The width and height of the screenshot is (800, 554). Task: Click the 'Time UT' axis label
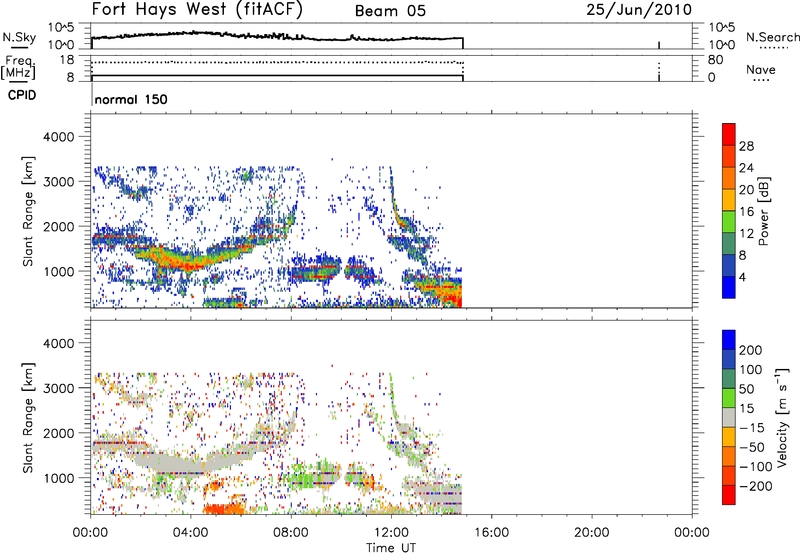tap(391, 548)
